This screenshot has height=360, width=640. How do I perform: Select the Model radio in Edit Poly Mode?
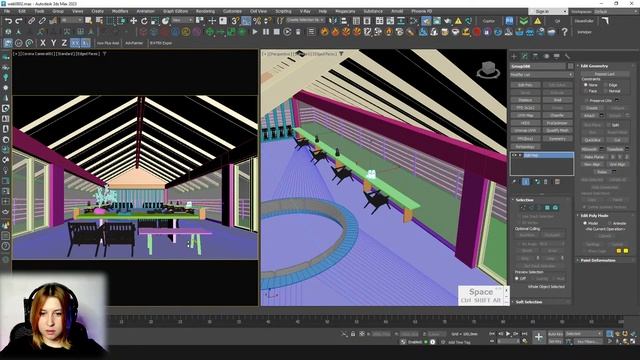(x=585, y=223)
